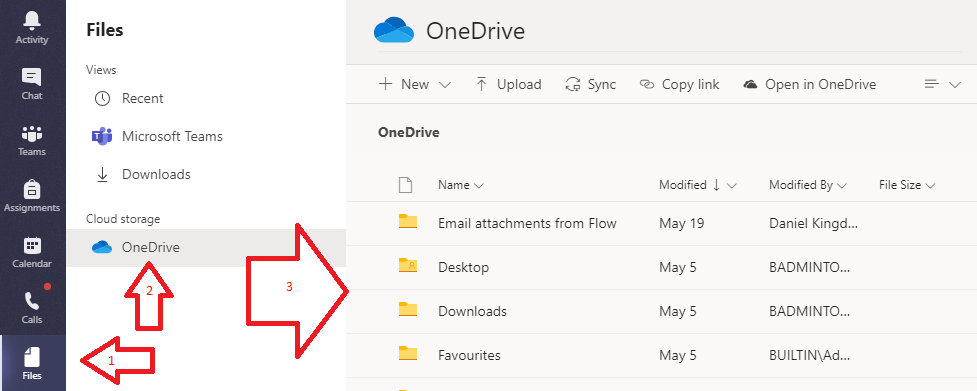Open the Chat icon in sidebar
The image size is (977, 391).
32,77
